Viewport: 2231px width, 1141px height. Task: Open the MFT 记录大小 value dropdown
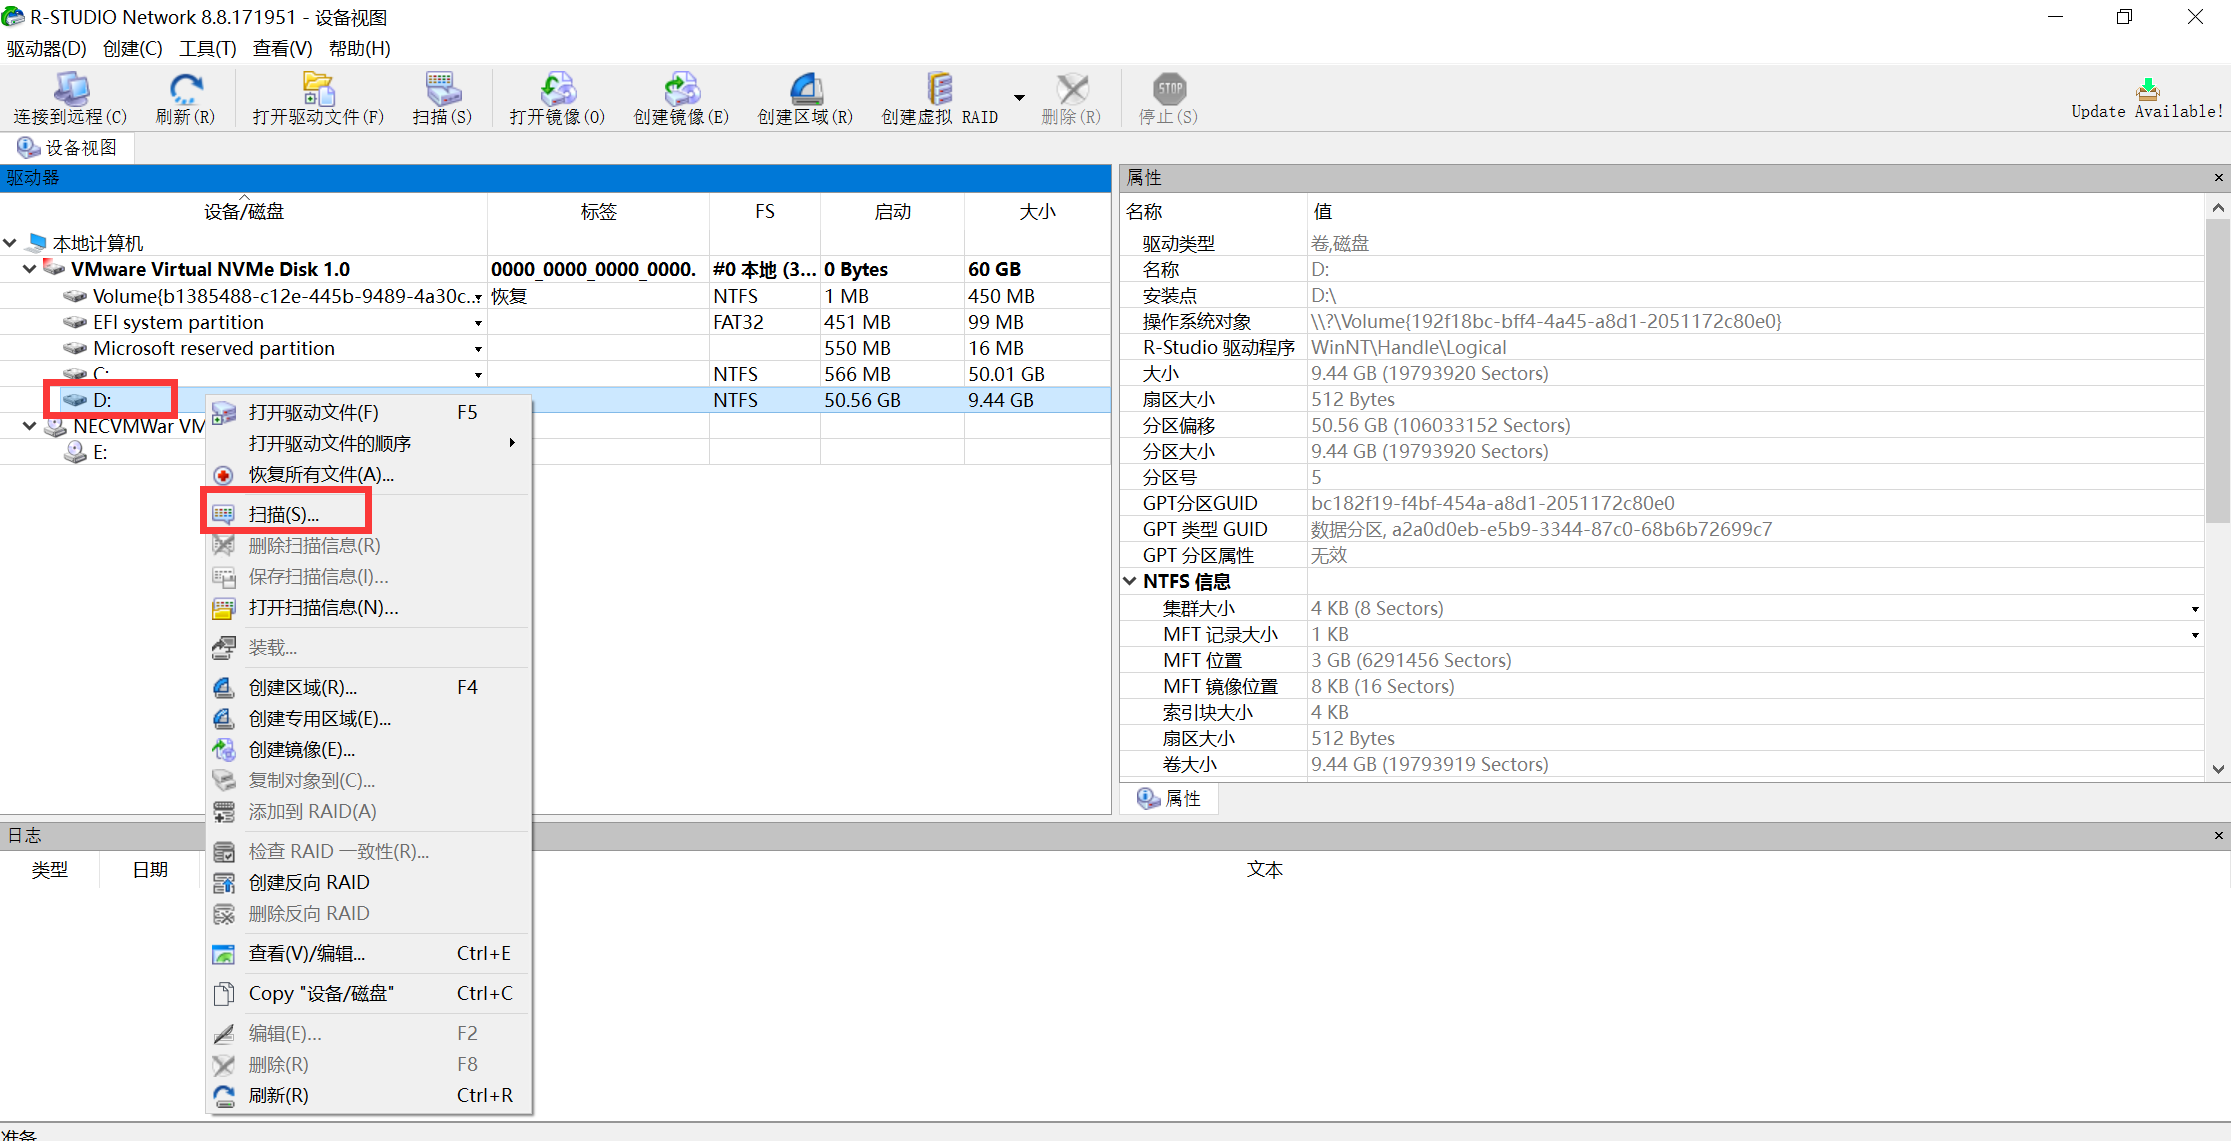(x=2195, y=635)
